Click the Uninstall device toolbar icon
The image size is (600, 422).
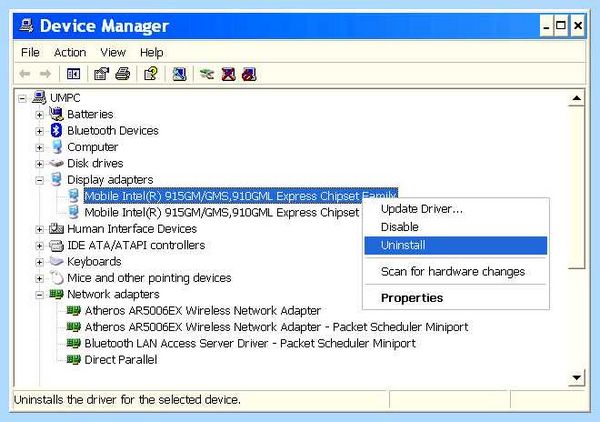249,73
